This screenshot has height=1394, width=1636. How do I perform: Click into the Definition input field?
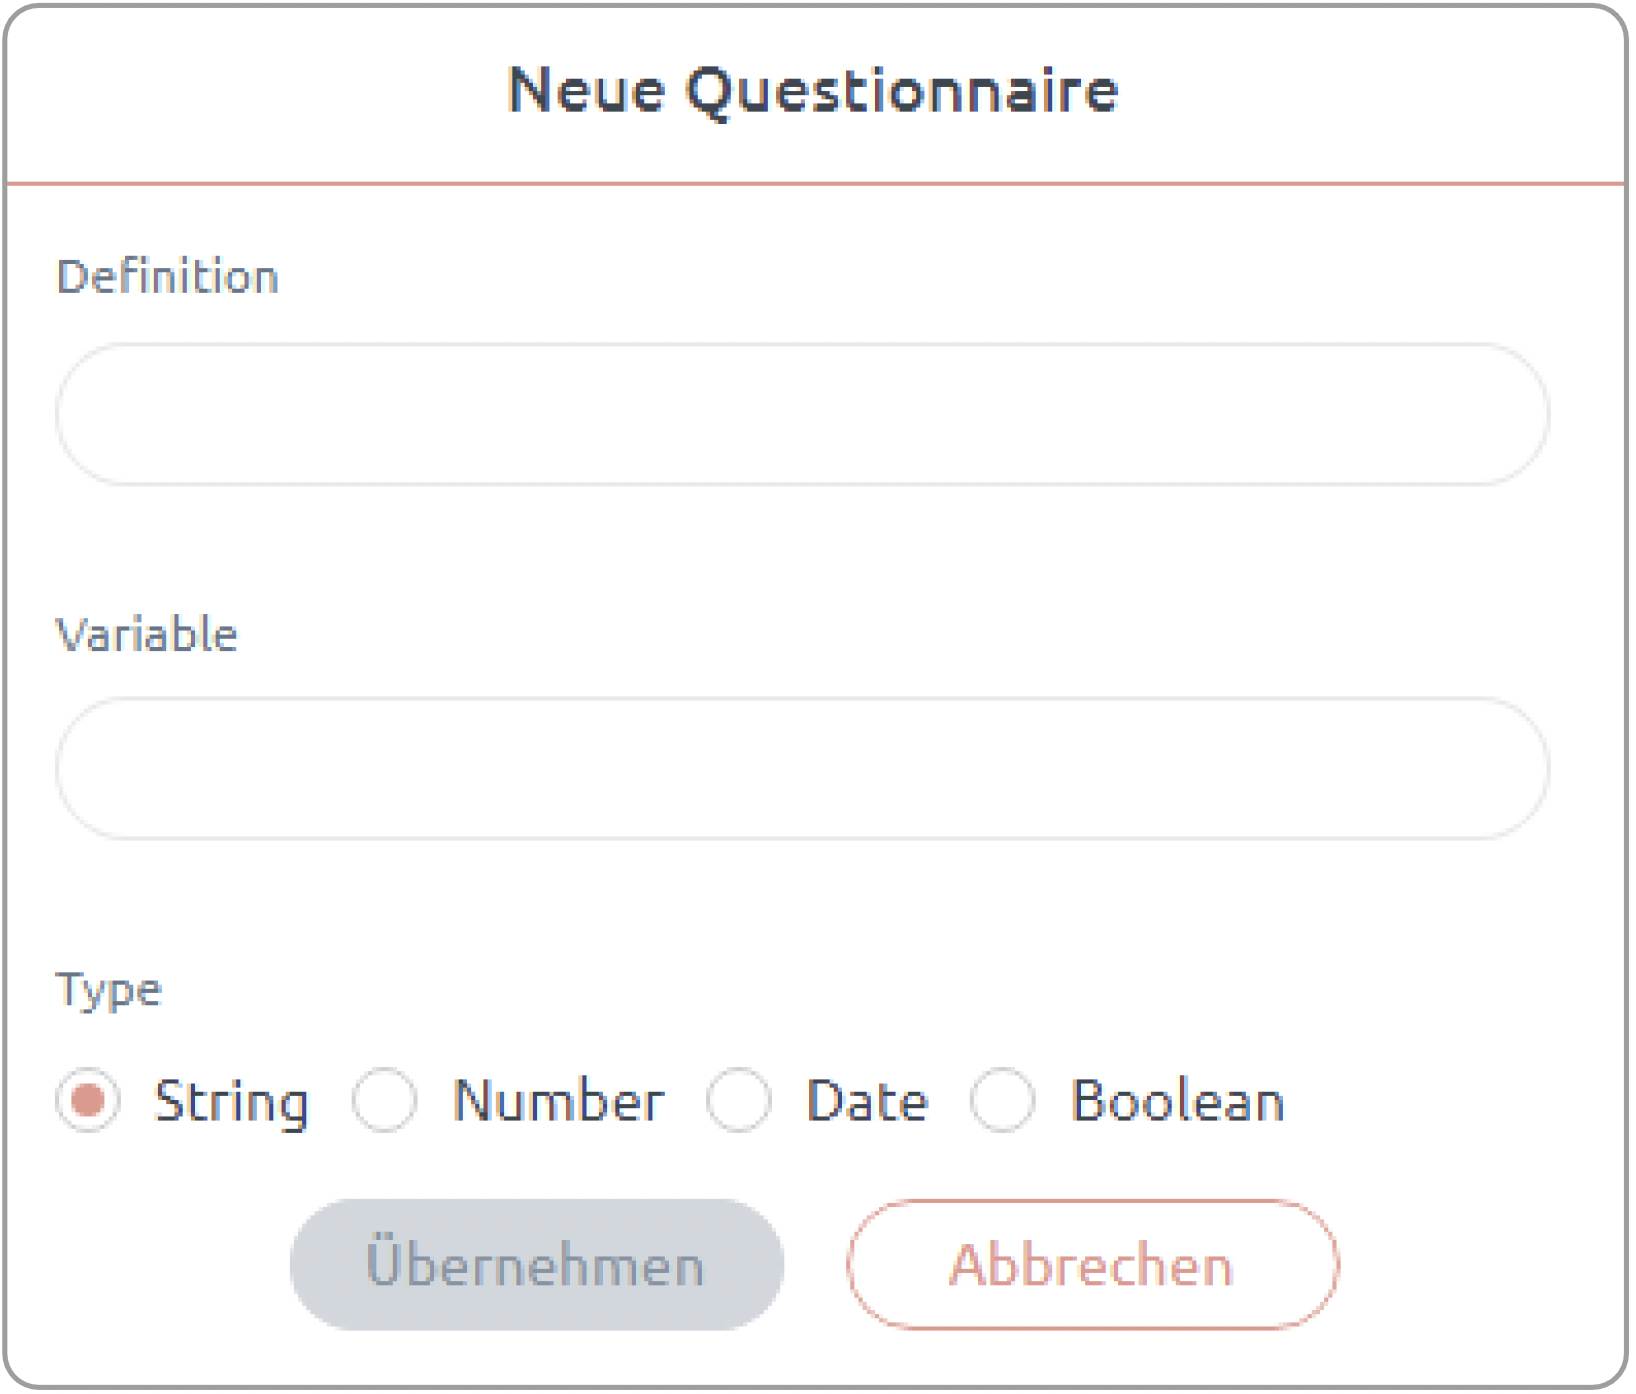[802, 414]
